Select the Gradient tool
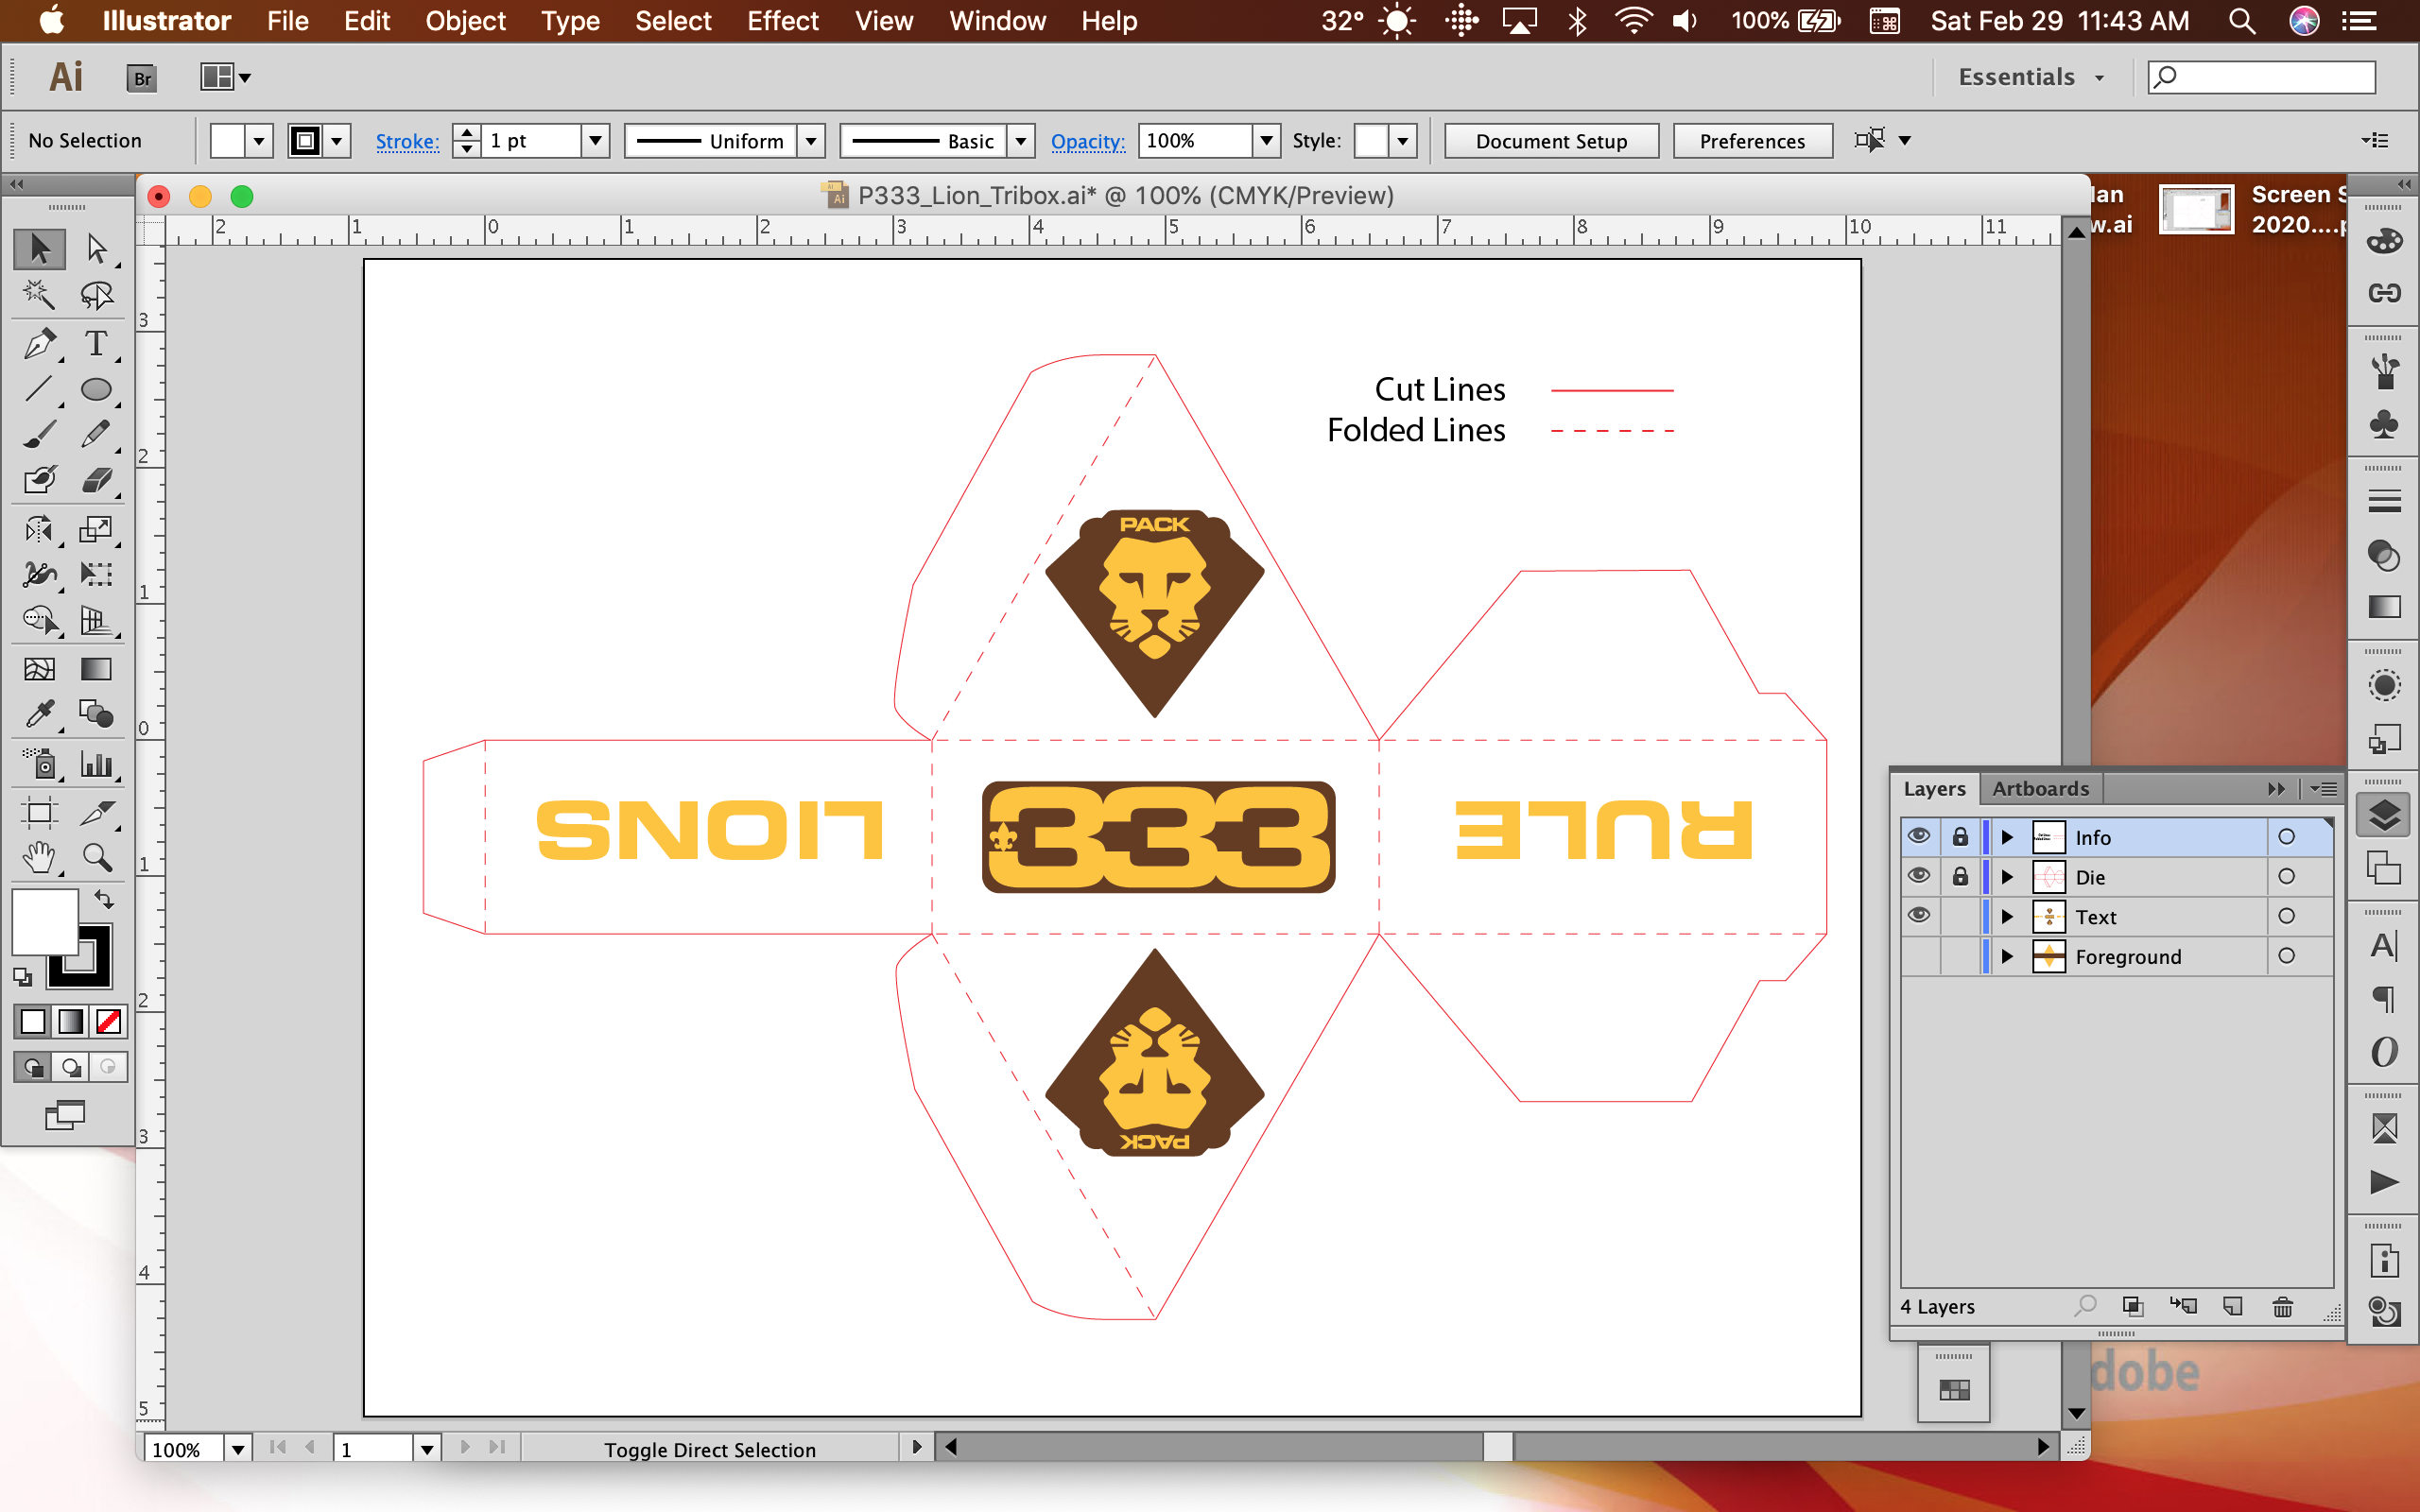The height and width of the screenshot is (1512, 2420). [x=96, y=668]
